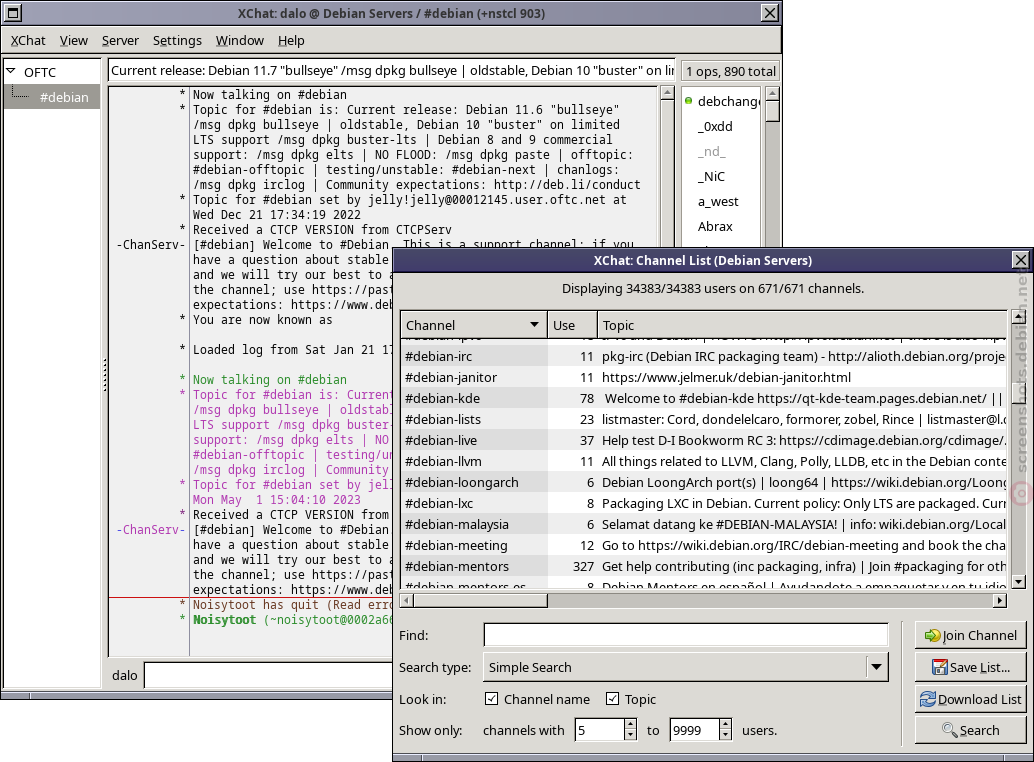The height and width of the screenshot is (762, 1034).
Task: Increase the maximum users spinner value
Action: 725,724
